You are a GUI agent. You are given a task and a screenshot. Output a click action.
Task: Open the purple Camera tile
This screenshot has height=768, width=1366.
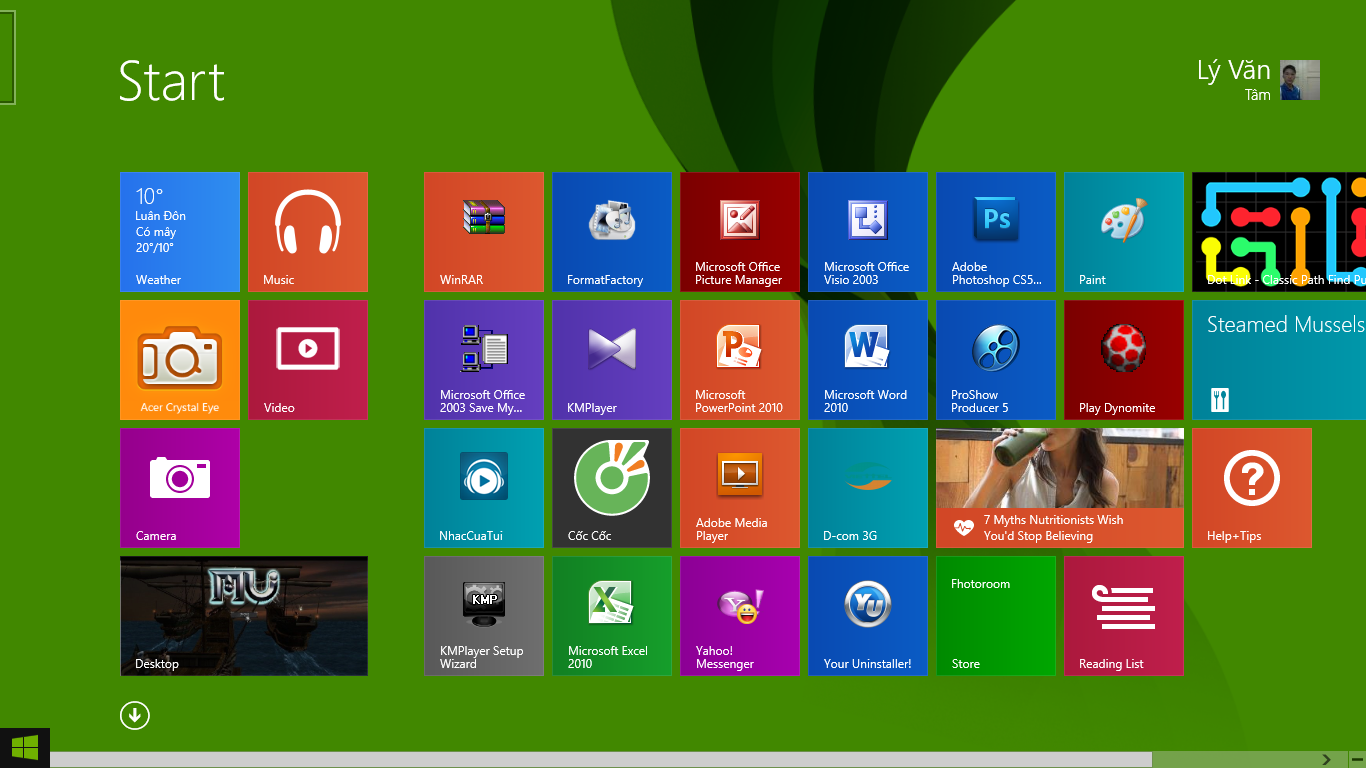180,488
